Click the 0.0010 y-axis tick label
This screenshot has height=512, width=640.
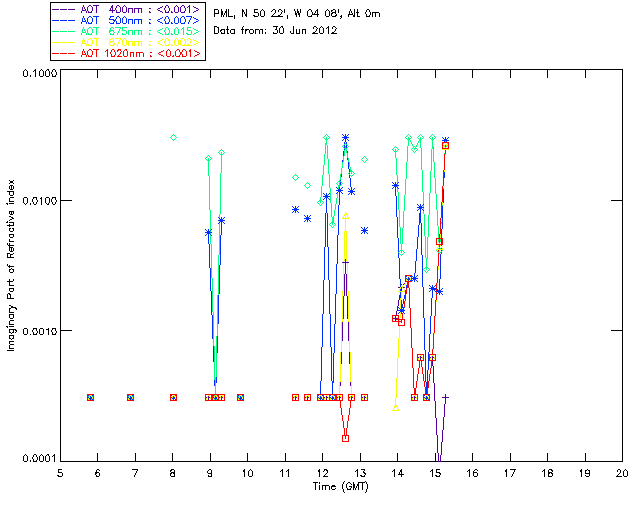click(x=40, y=331)
